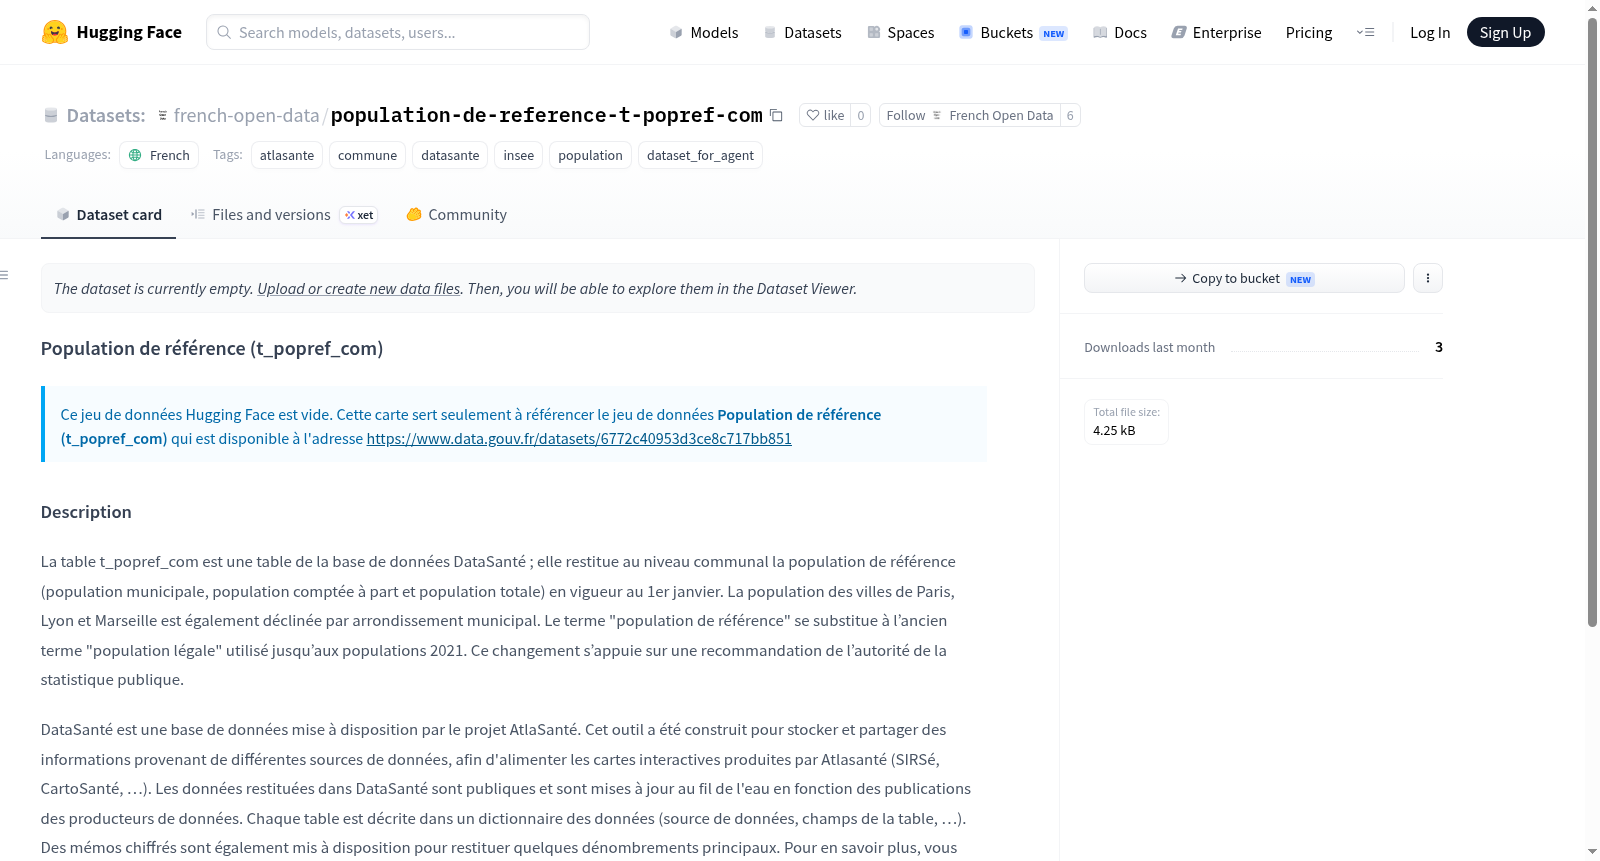Image resolution: width=1600 pixels, height=861 pixels.
Task: Open population-de-reference-t-popref-com dataset title link
Action: coord(546,115)
